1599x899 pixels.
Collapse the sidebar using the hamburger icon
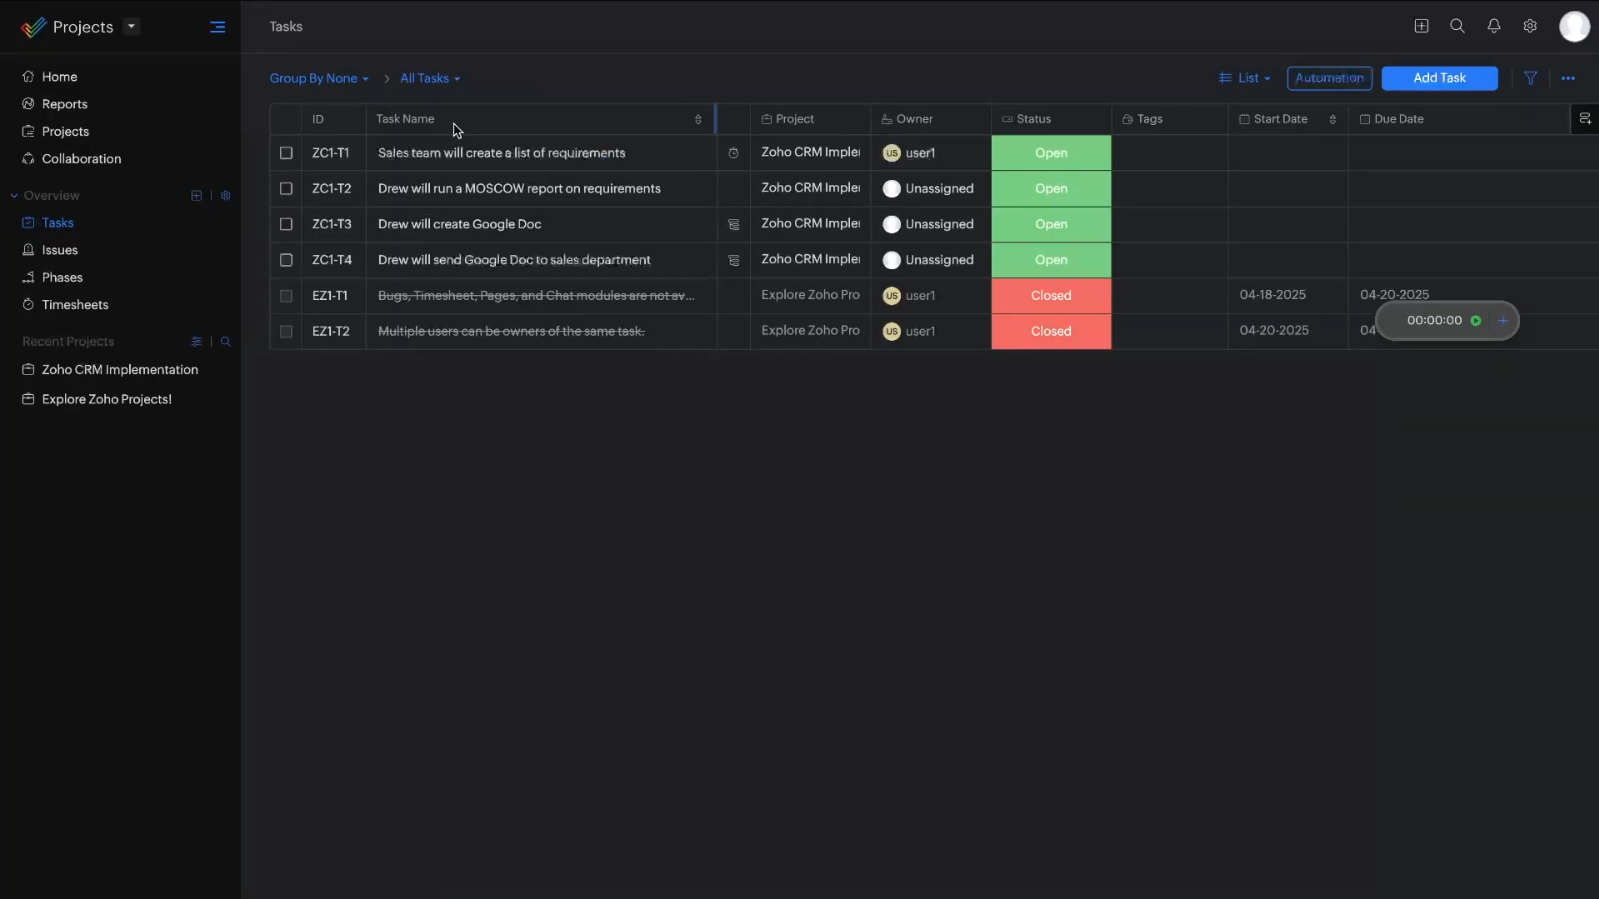(217, 27)
